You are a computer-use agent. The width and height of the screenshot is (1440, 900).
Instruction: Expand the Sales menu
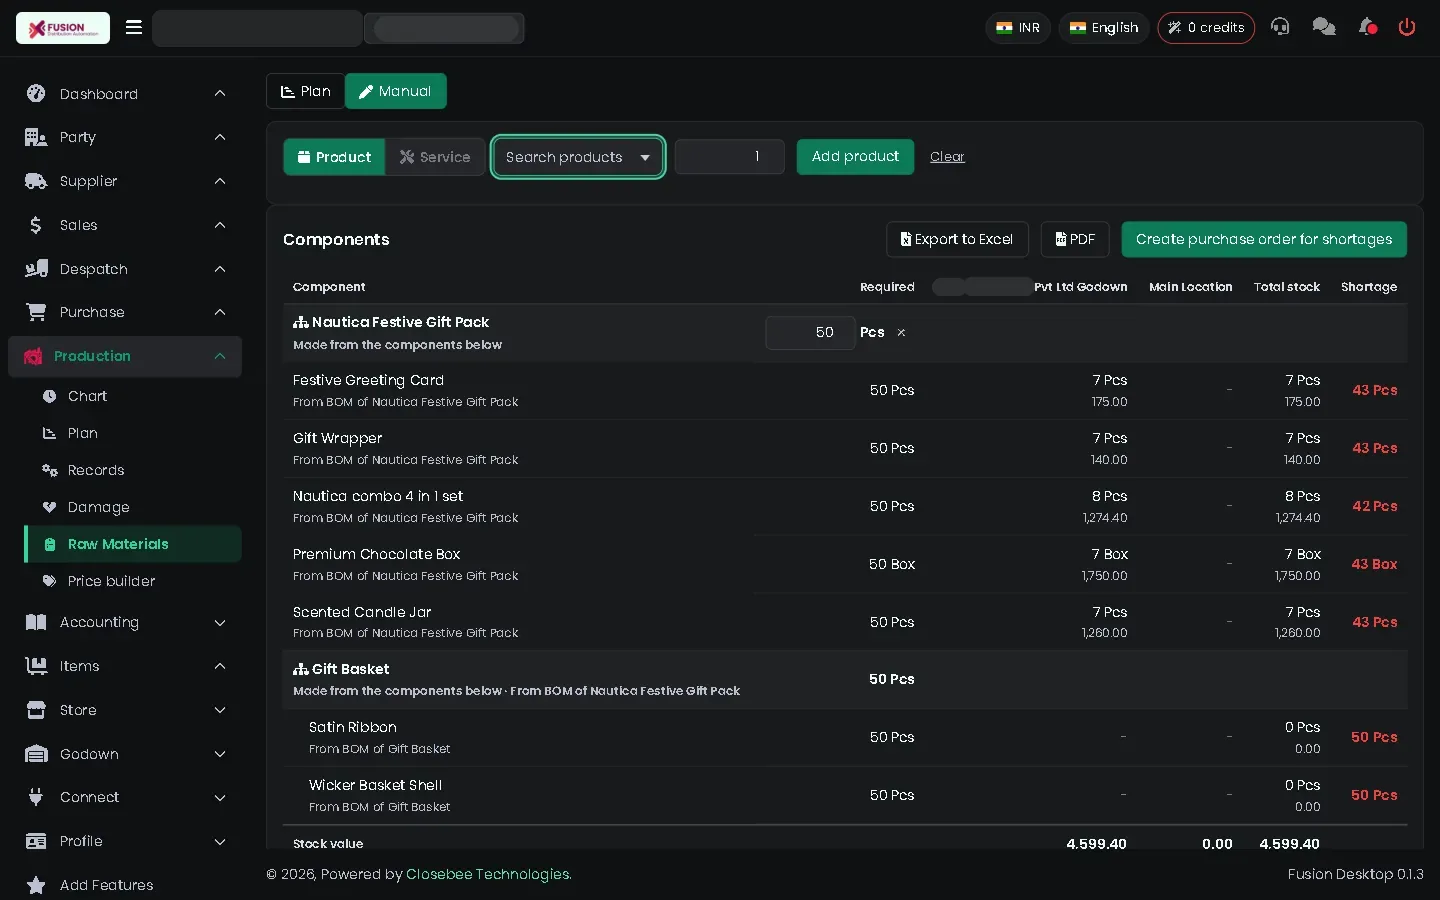click(125, 225)
